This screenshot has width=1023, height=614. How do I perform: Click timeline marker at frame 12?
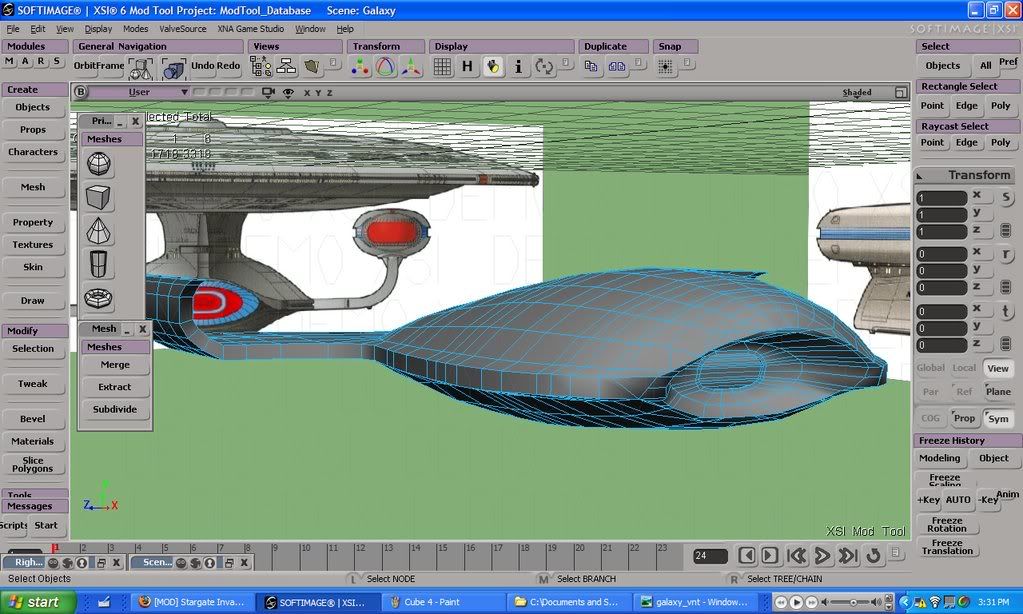click(x=360, y=548)
